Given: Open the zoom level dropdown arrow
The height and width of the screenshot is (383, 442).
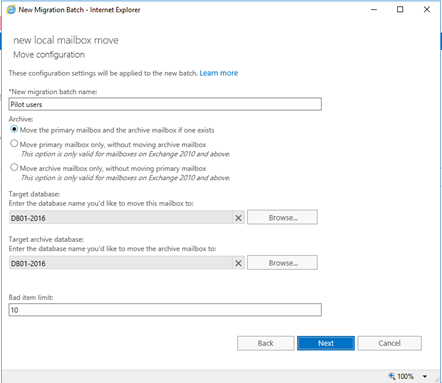Looking at the screenshot, I should pyautogui.click(x=425, y=376).
